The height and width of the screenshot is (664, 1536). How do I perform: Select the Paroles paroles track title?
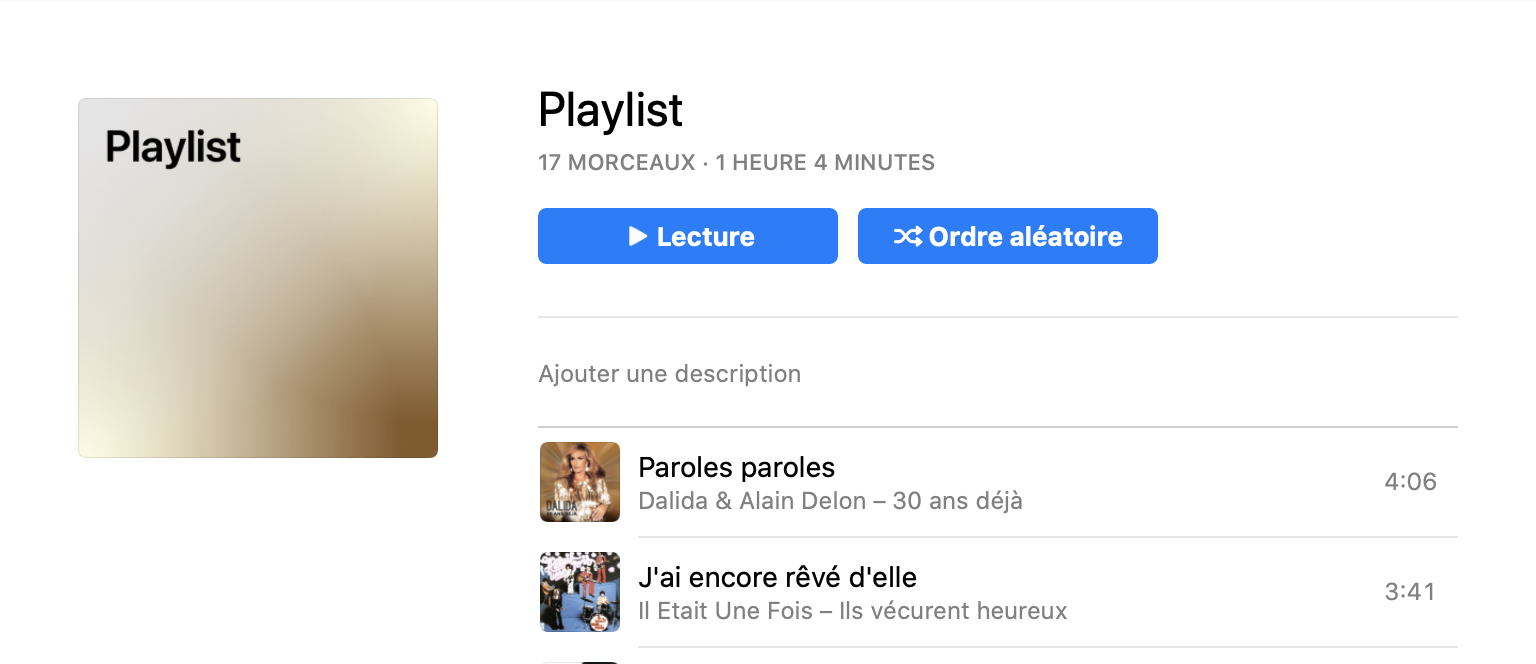736,467
